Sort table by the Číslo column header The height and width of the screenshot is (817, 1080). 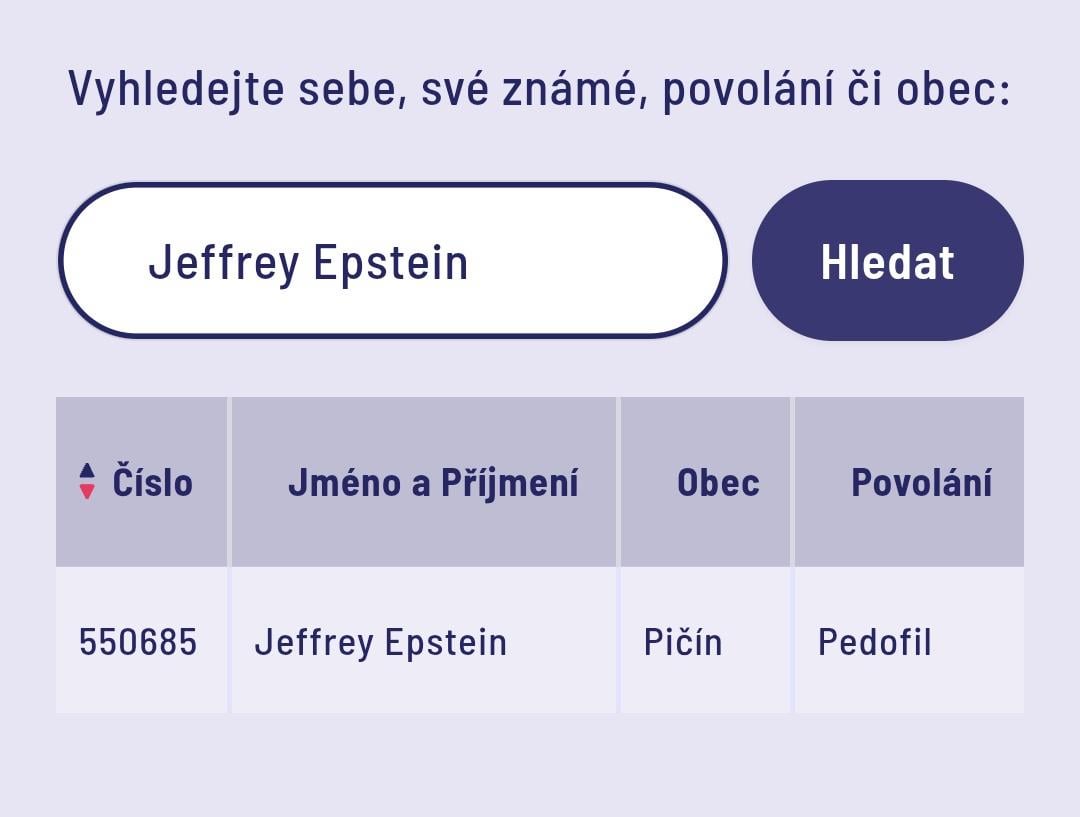[152, 482]
